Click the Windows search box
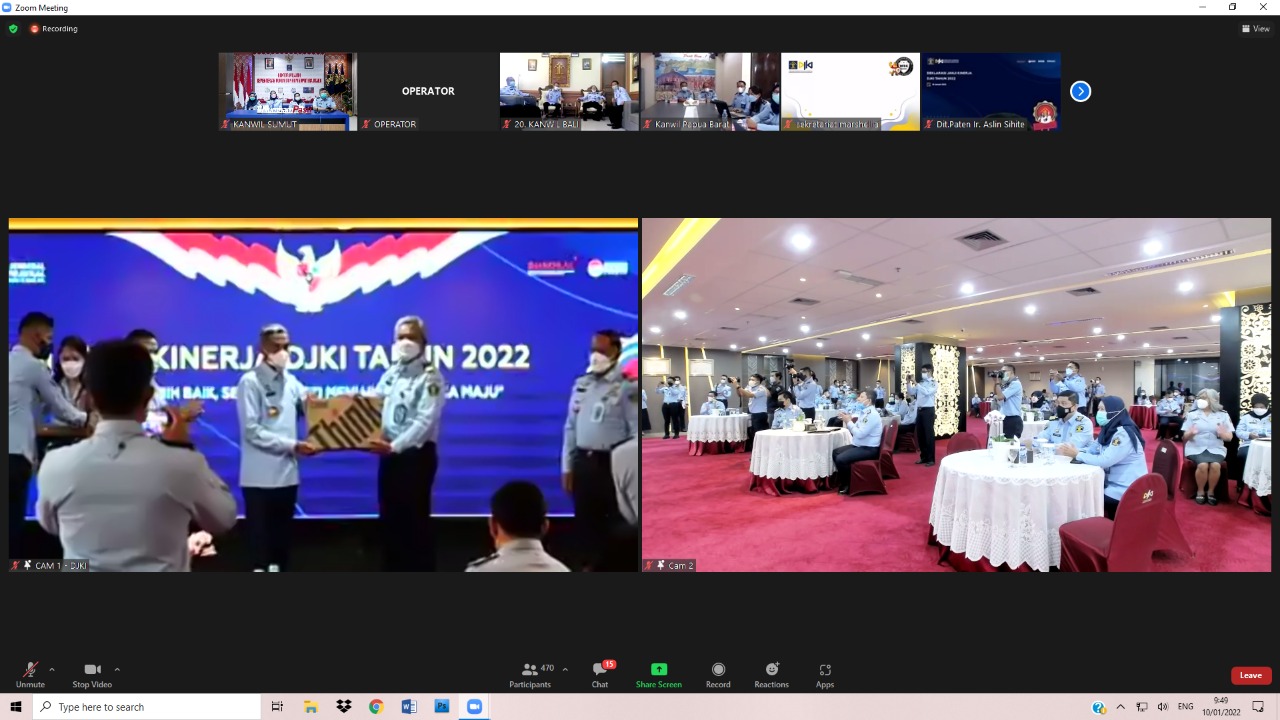 (x=148, y=707)
